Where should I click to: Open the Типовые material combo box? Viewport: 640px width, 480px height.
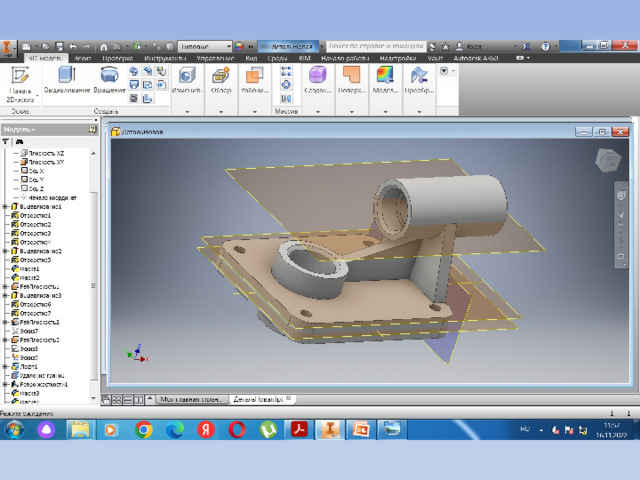(x=205, y=47)
